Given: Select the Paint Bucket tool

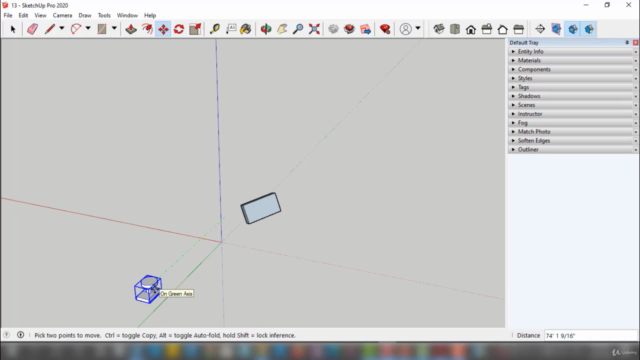Looking at the screenshot, I should (x=246, y=29).
